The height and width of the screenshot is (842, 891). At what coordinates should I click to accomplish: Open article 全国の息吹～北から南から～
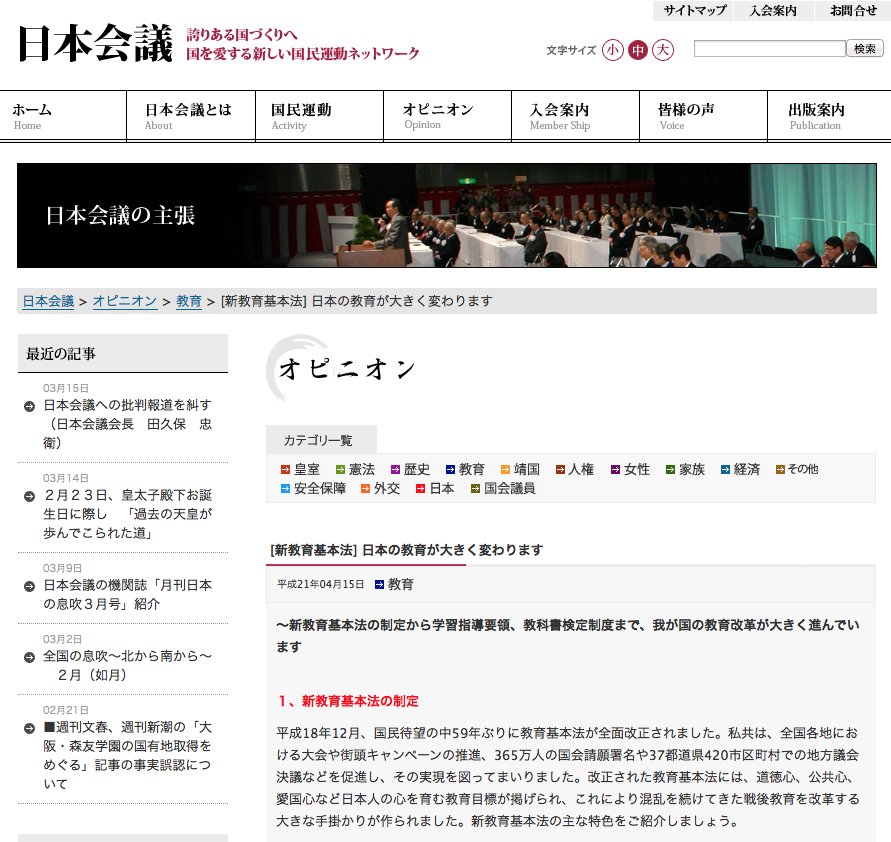pyautogui.click(x=127, y=665)
